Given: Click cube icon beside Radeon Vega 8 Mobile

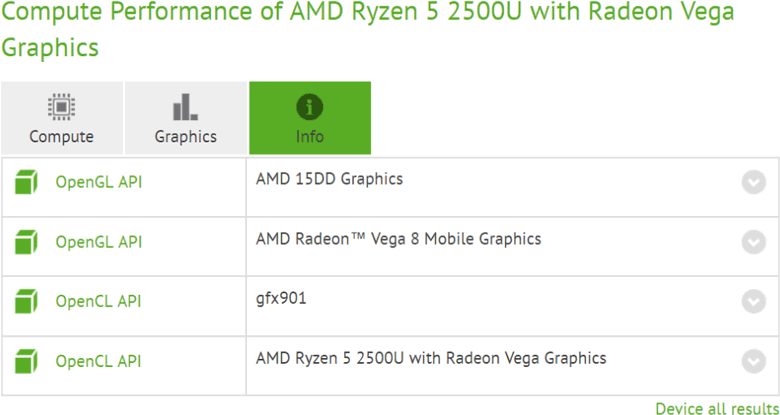Looking at the screenshot, I should [27, 242].
